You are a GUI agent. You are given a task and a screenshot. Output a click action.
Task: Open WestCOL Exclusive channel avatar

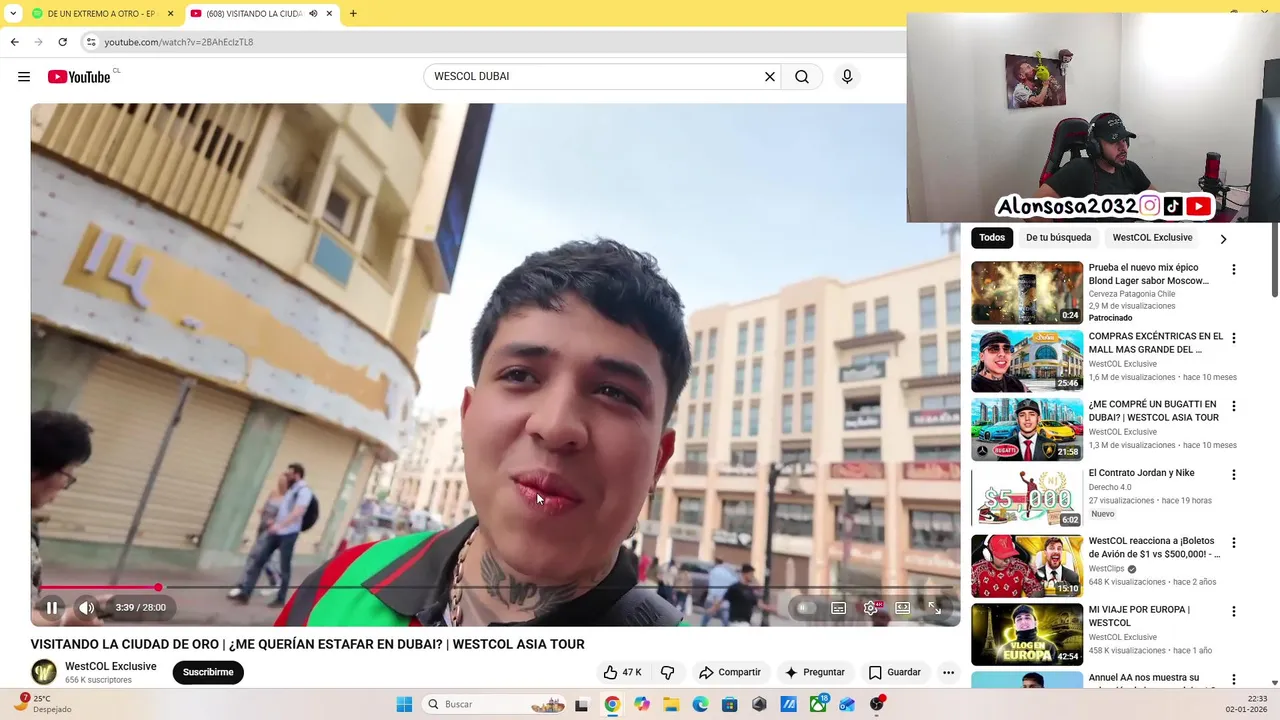[44, 672]
